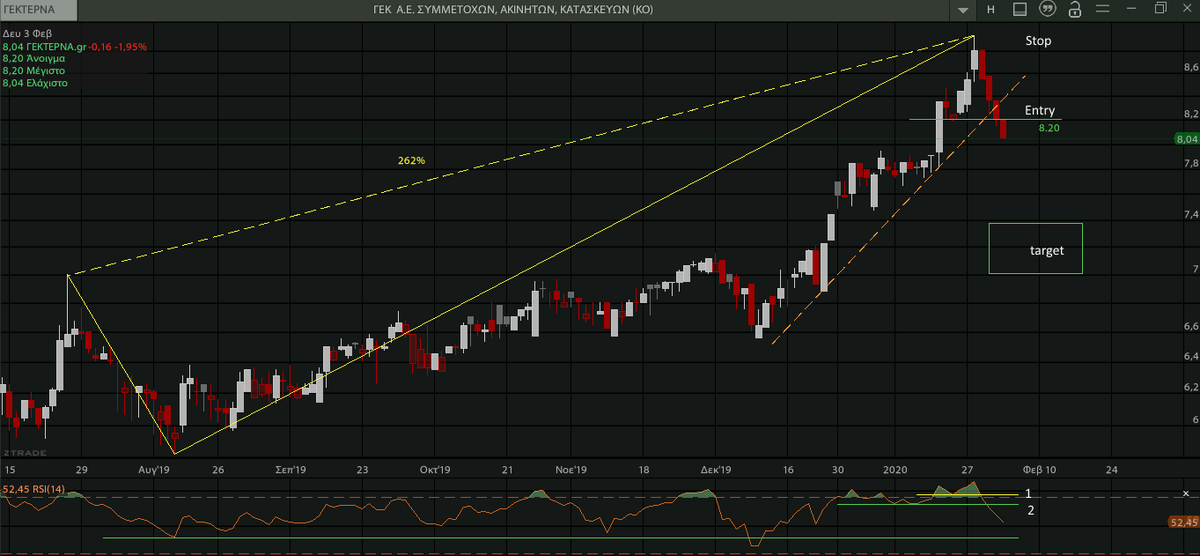This screenshot has height=556, width=1200.
Task: Select RSI annotation number 1
Action: click(x=1027, y=493)
